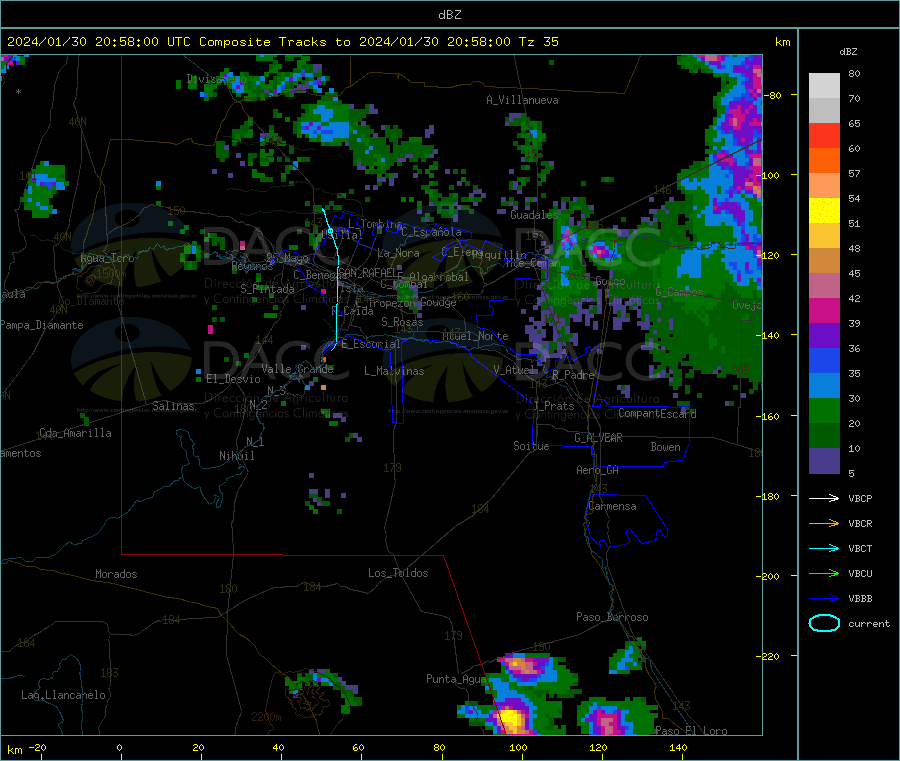
Task: Click the blue Carmensa boundary polygon
Action: [627, 519]
